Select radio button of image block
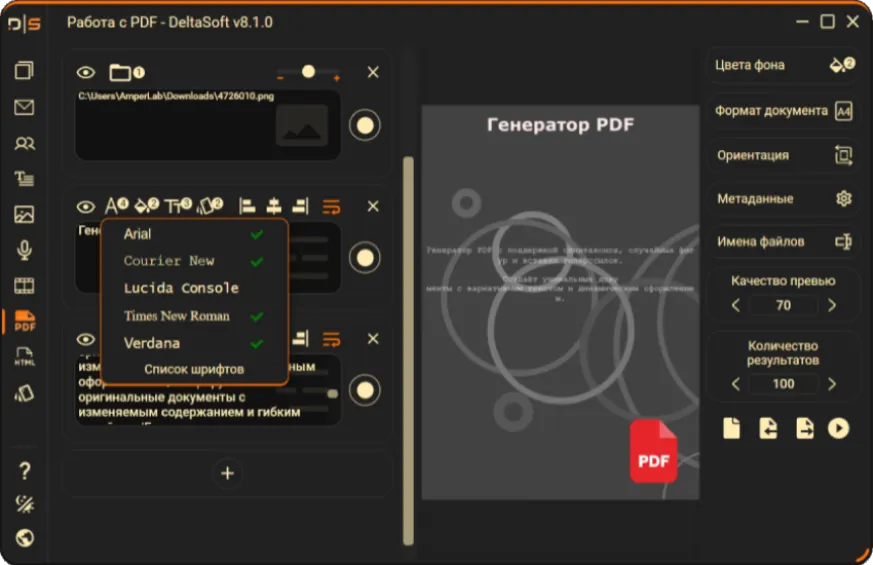Image resolution: width=873 pixels, height=565 pixels. tap(365, 125)
